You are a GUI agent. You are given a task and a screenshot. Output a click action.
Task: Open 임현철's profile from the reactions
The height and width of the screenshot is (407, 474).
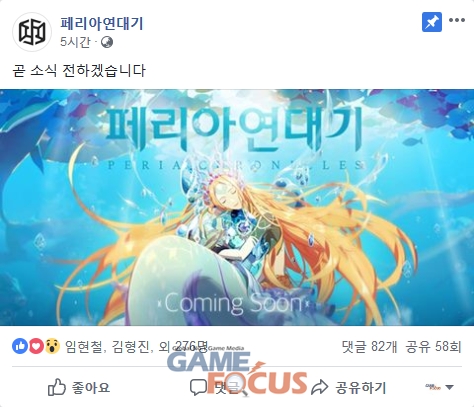click(84, 347)
